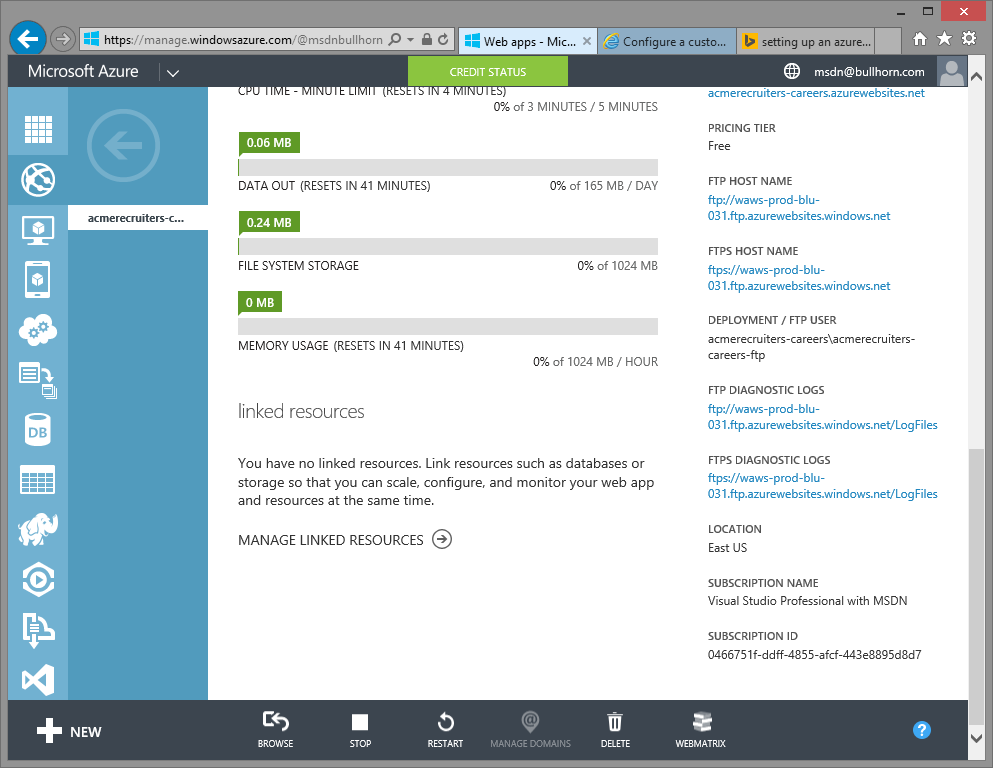The width and height of the screenshot is (993, 768).
Task: Click the subscription ID value 0466751f-ddff-4855-afcf-443e8895d8d7
Action: 814,655
